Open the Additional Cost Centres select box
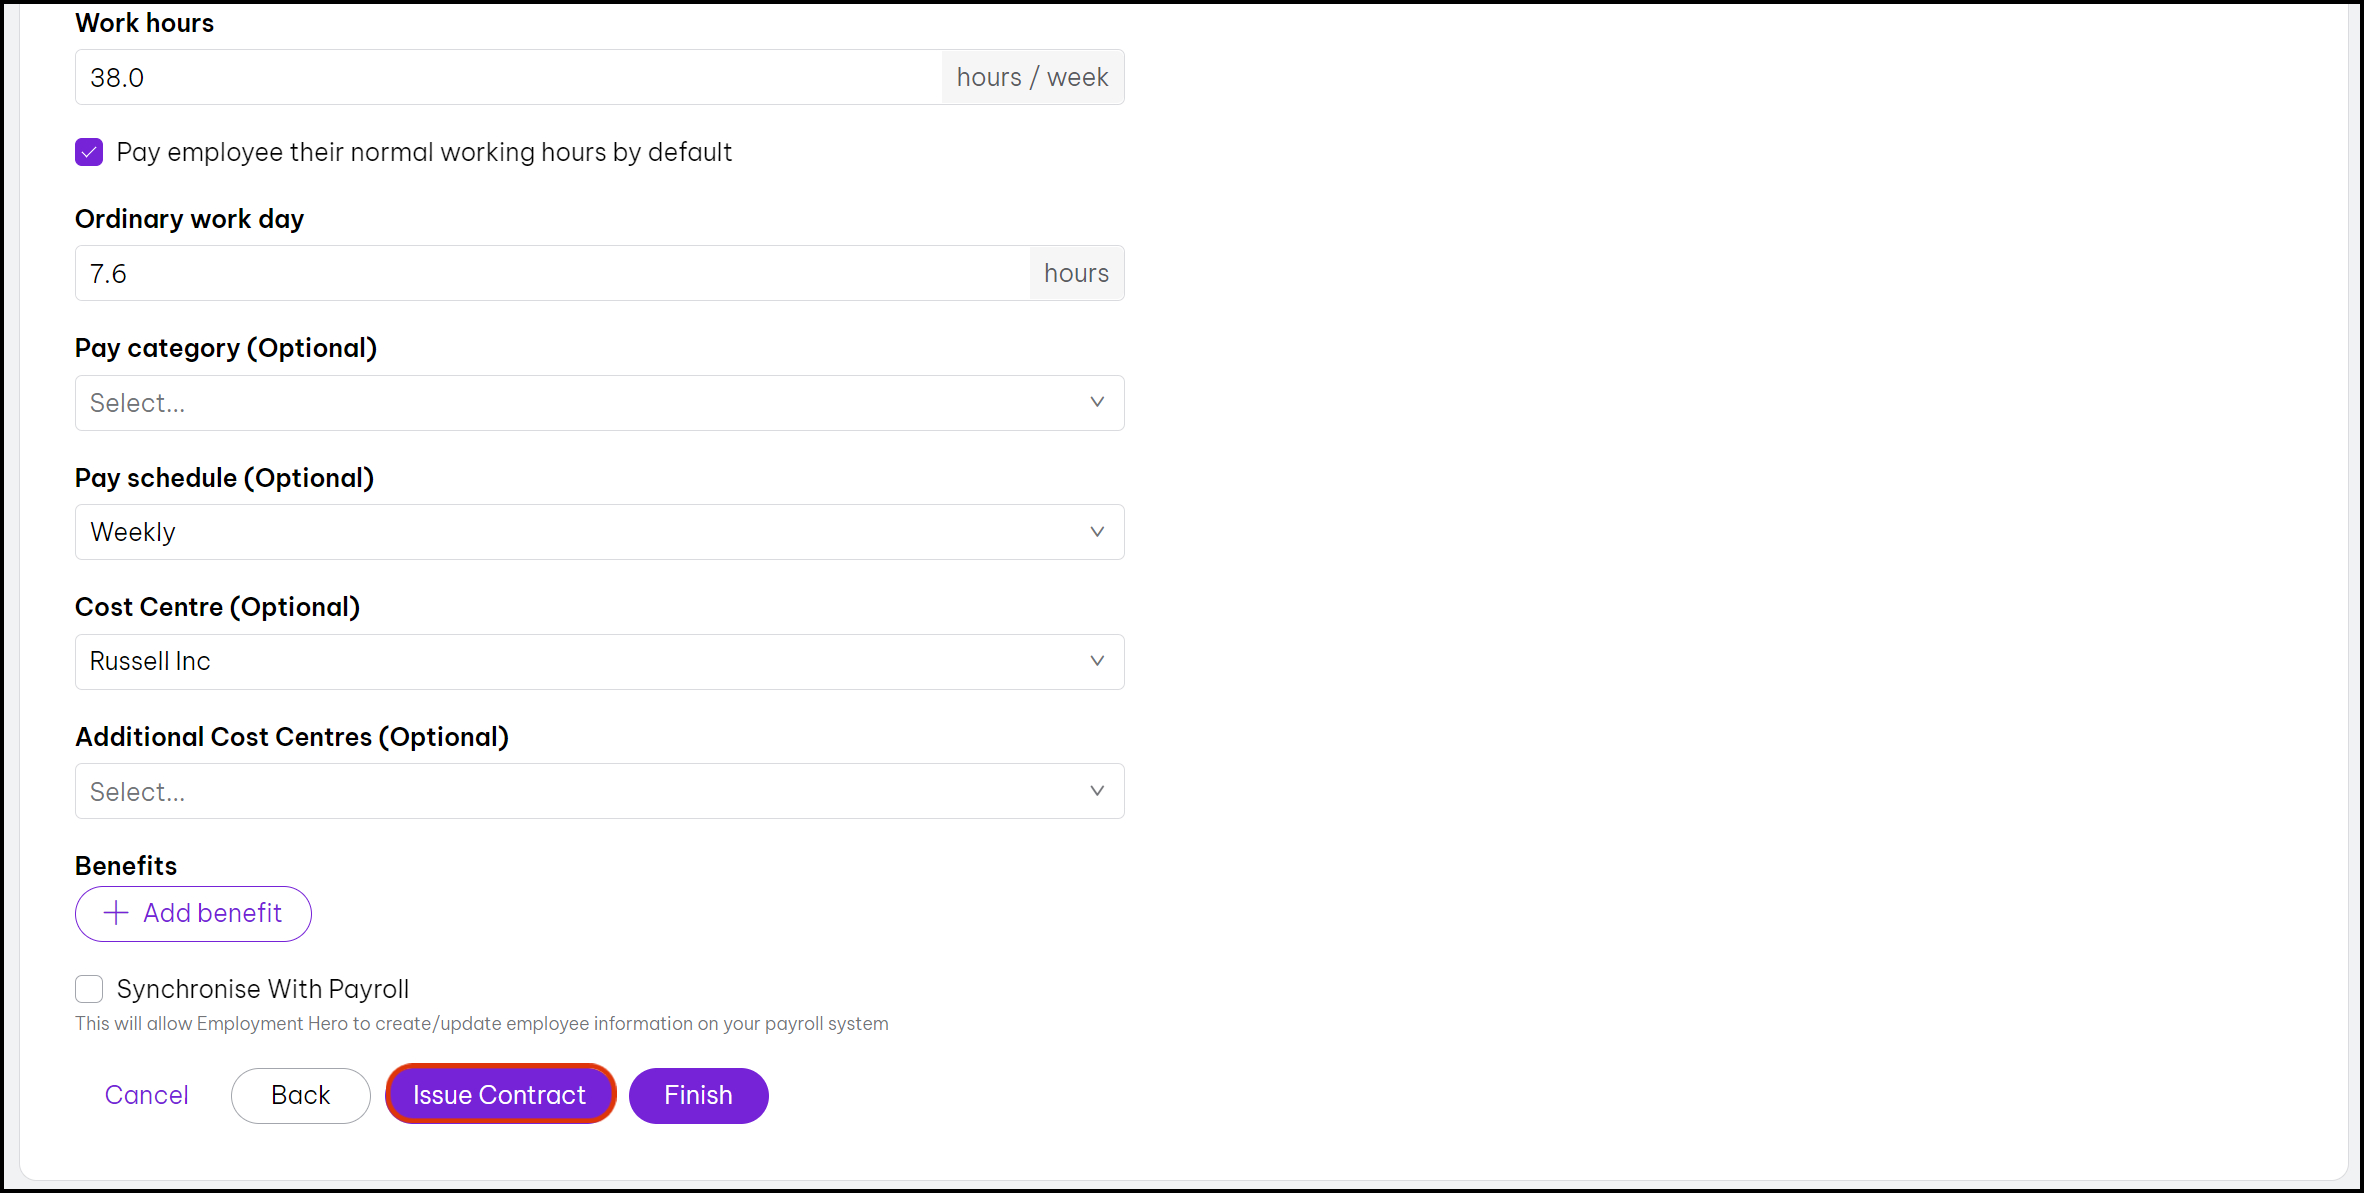 coord(580,791)
